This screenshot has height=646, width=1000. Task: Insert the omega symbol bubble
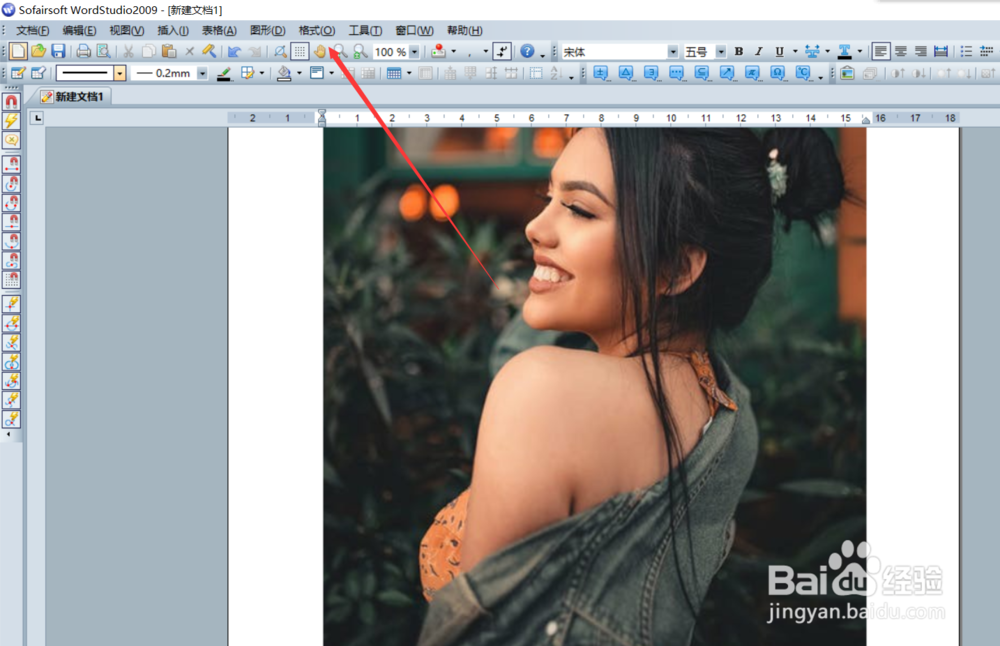777,73
